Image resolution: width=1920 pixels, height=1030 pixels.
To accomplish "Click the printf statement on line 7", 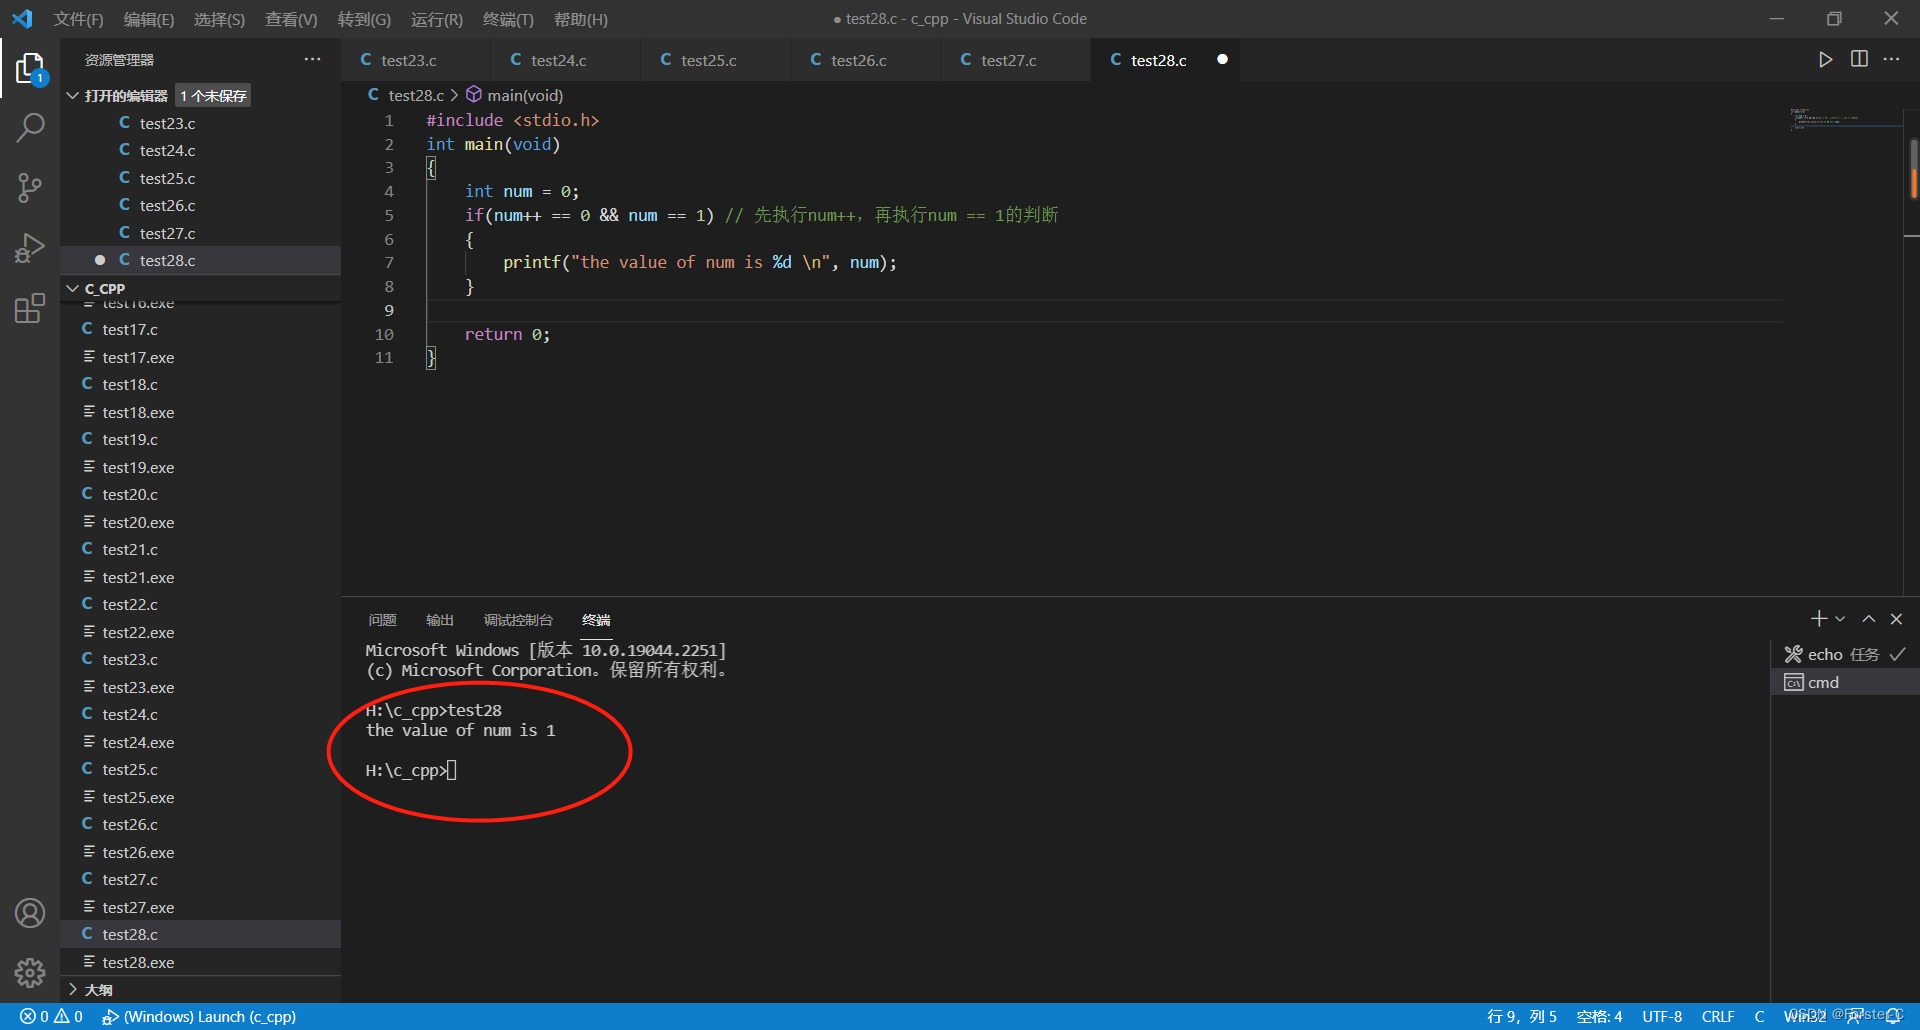I will [700, 262].
